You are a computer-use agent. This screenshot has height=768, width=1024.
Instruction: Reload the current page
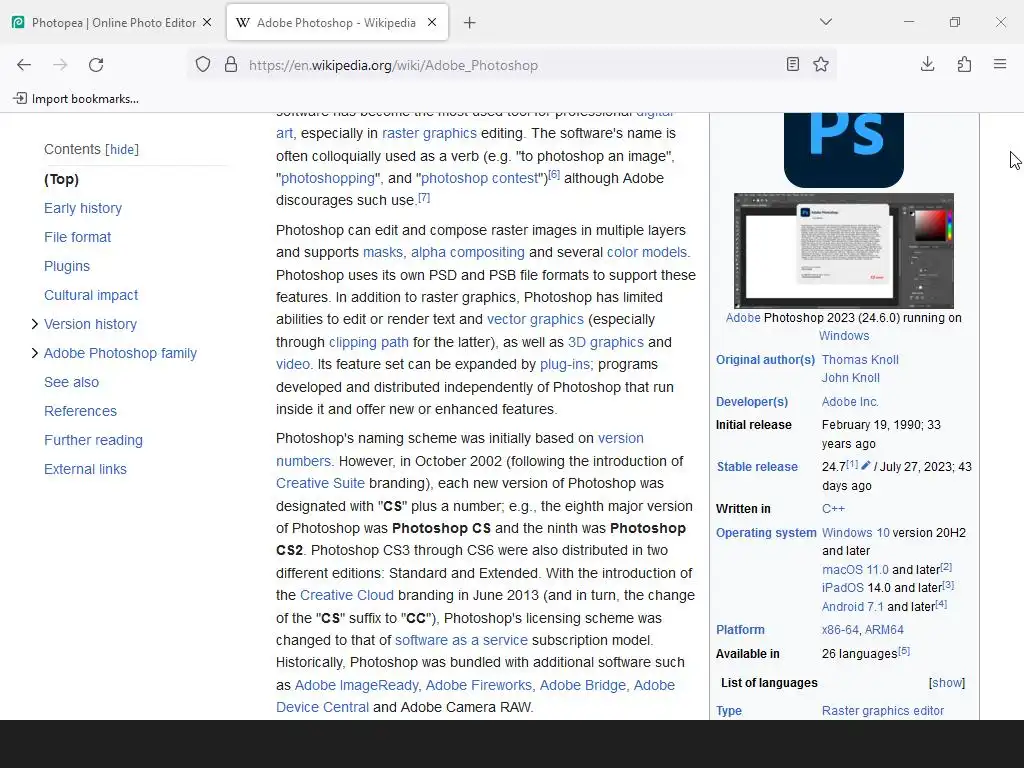[96, 65]
